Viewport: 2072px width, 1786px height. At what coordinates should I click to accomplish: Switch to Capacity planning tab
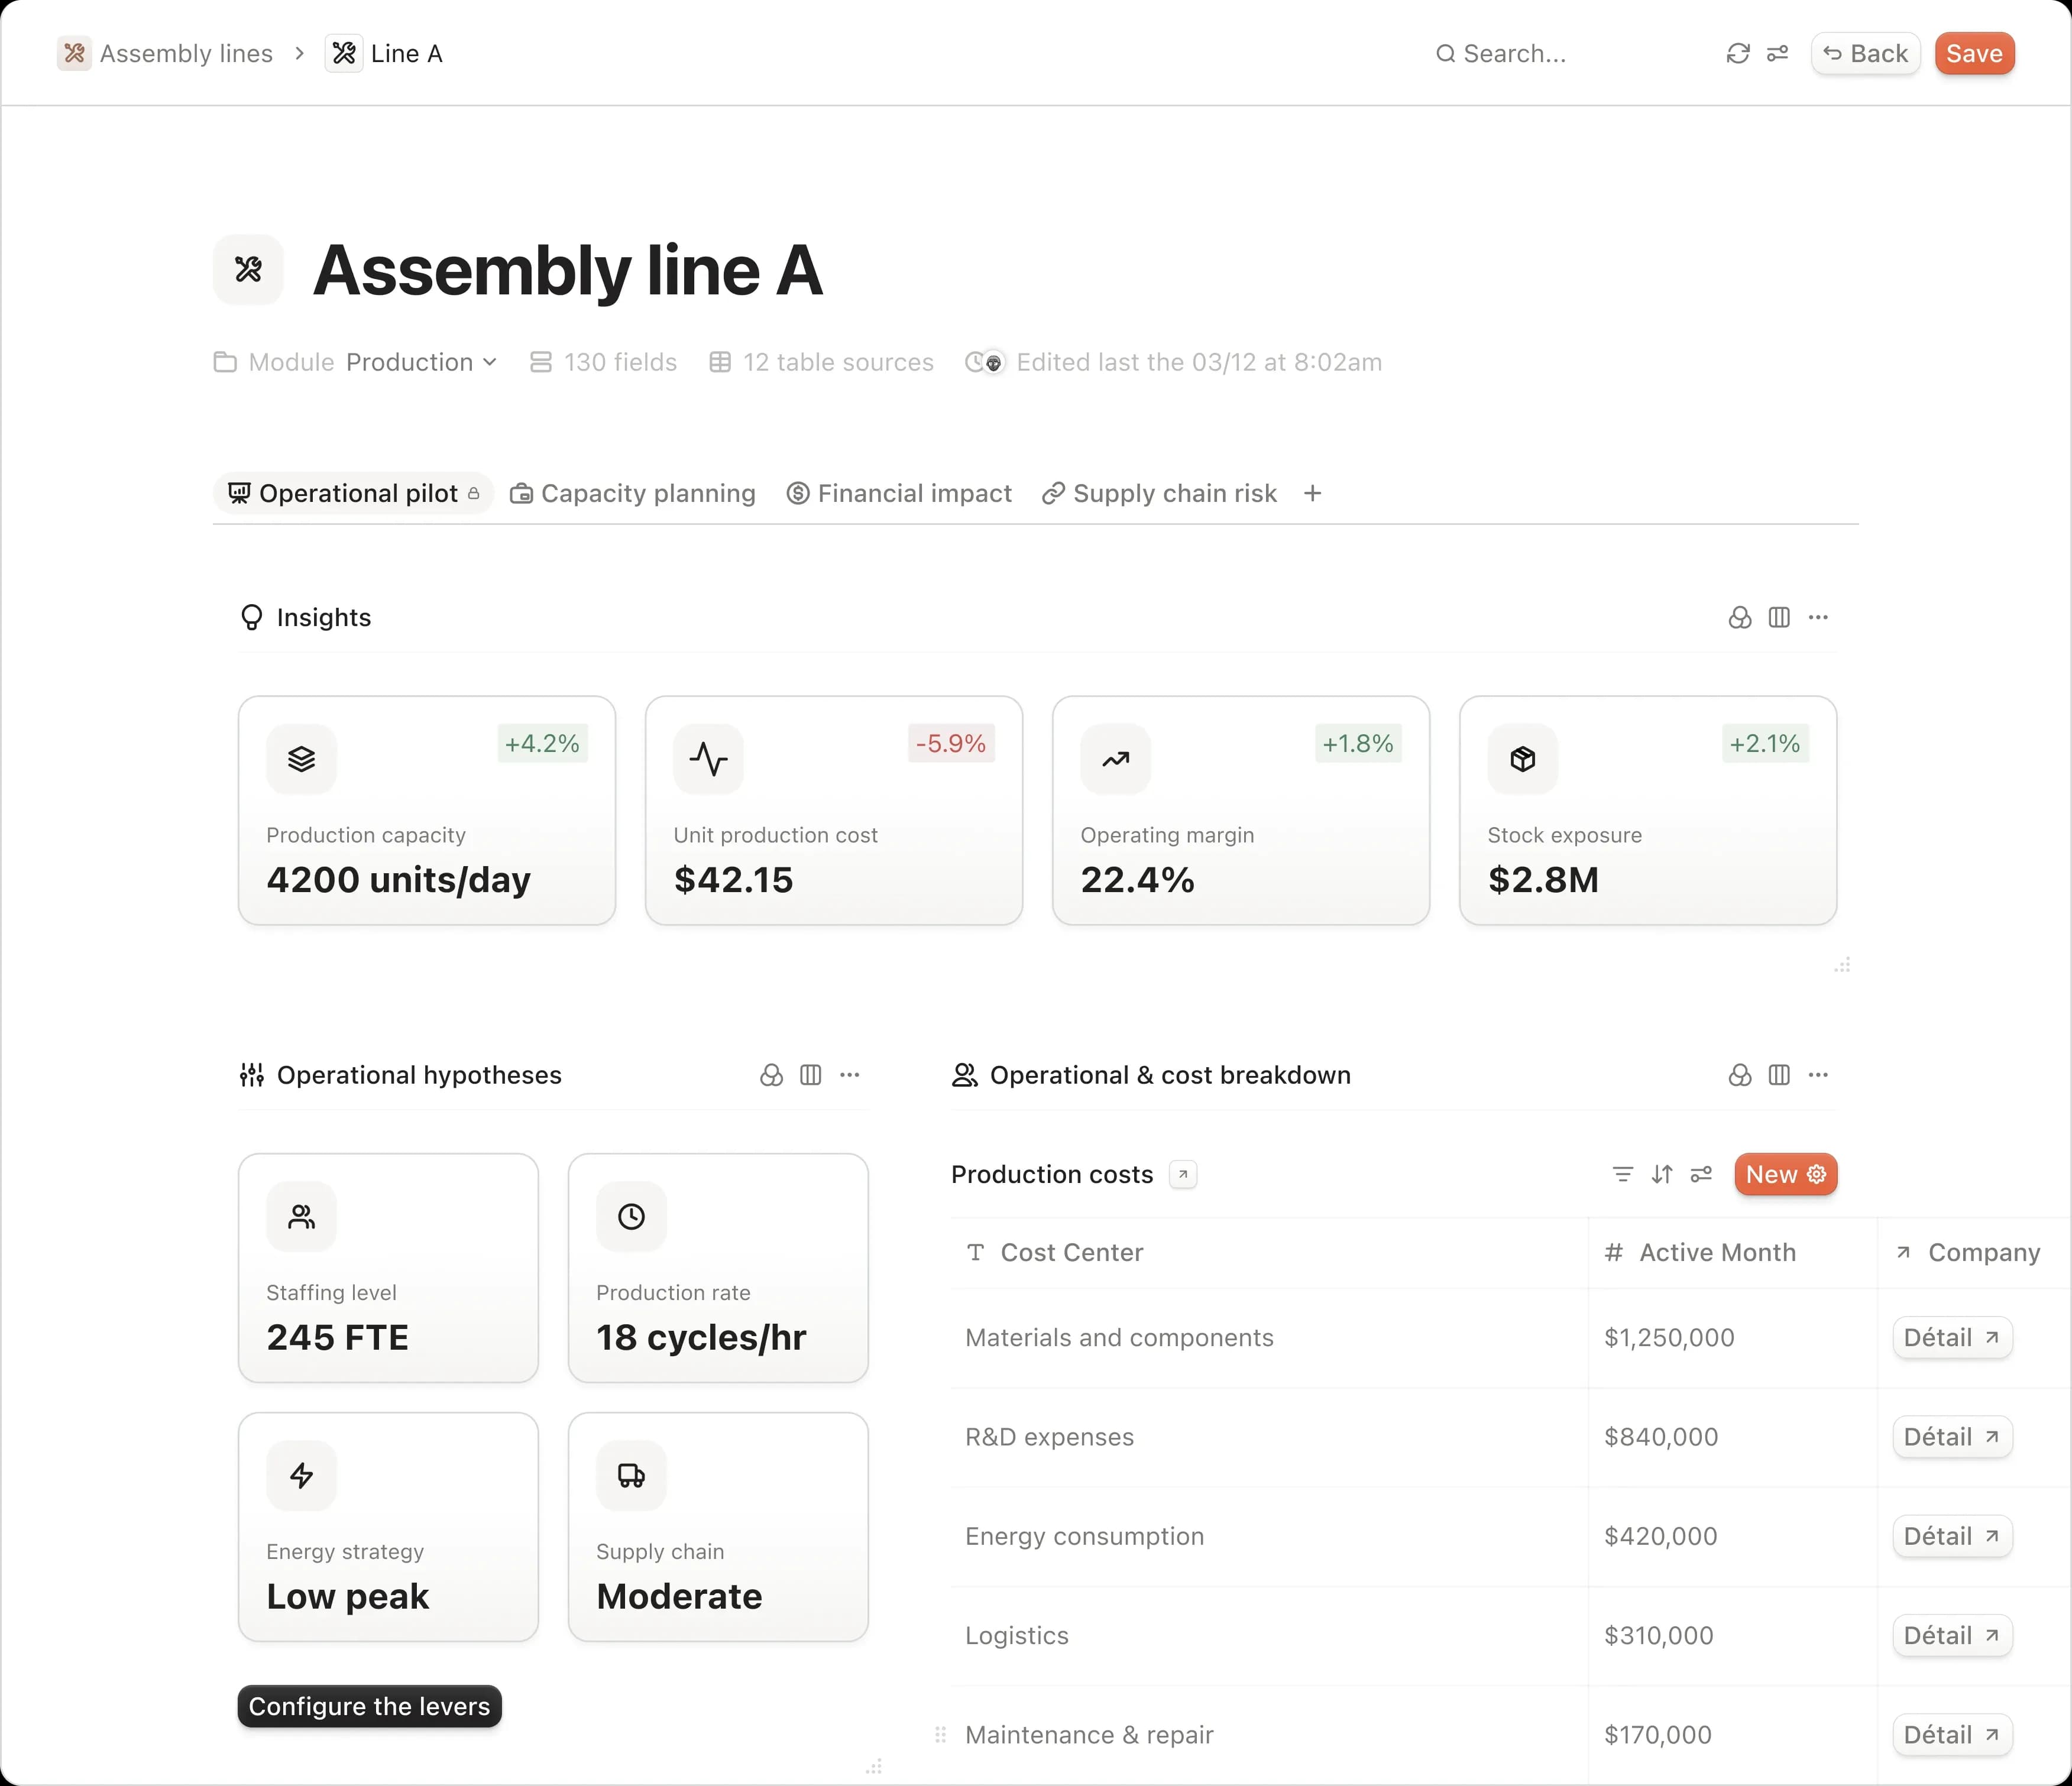tap(633, 493)
